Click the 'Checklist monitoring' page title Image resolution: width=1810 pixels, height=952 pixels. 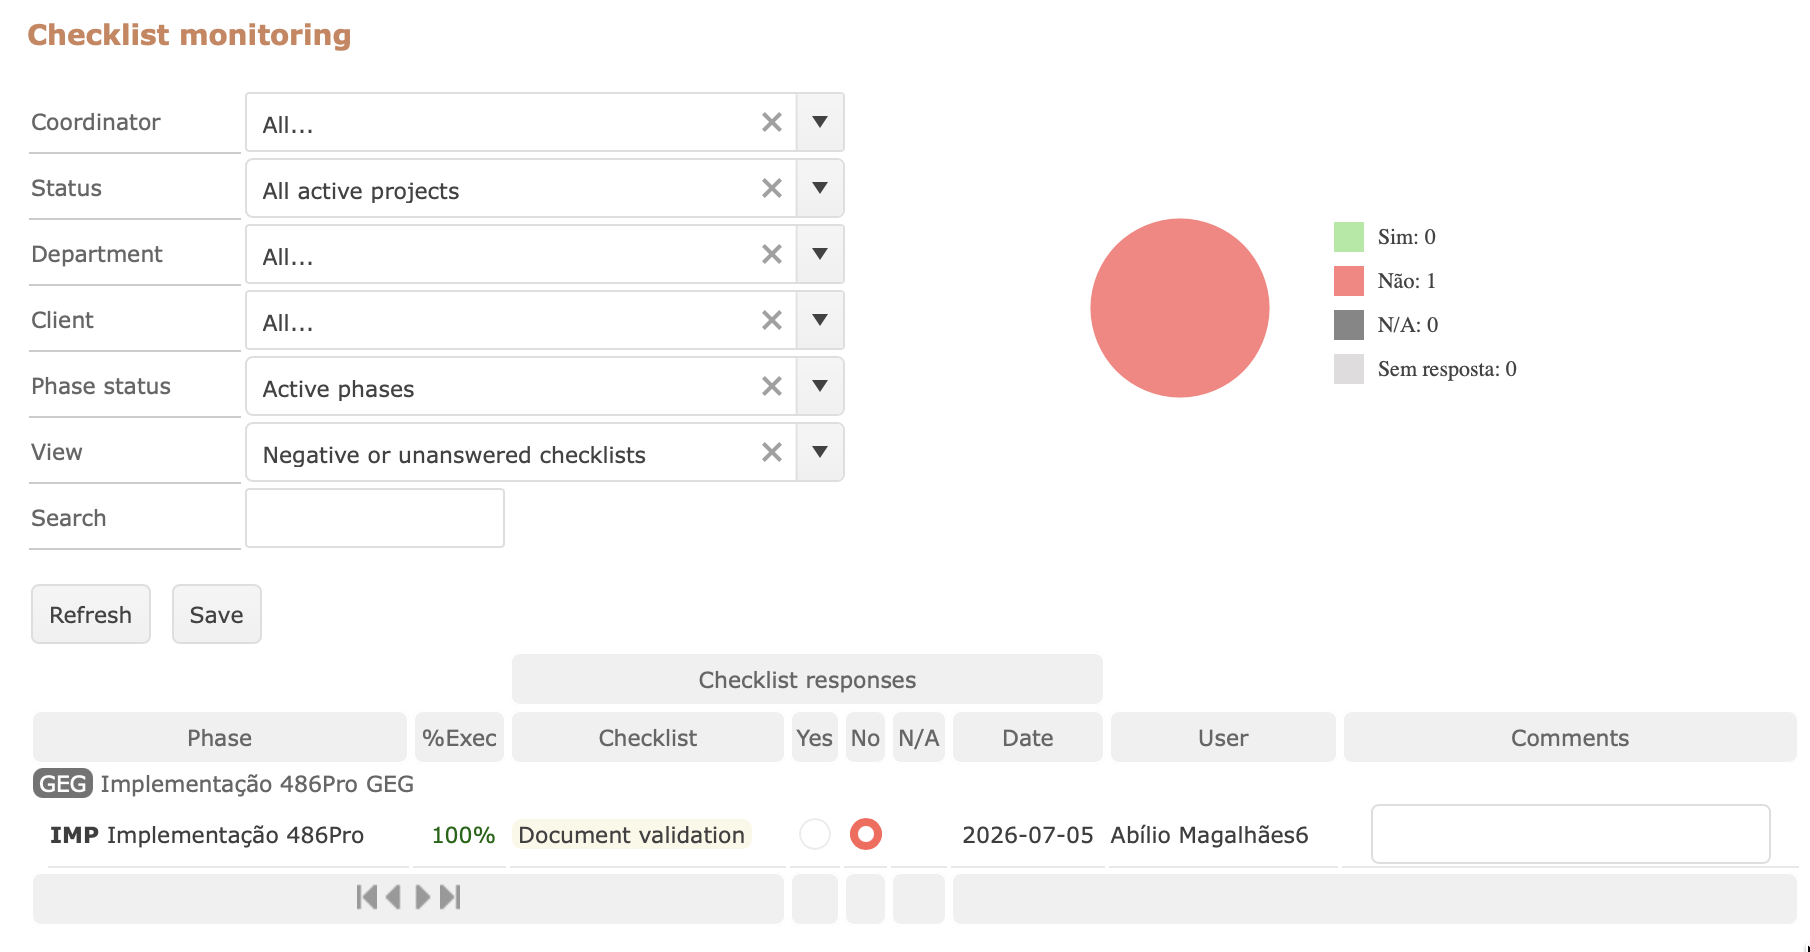point(189,35)
